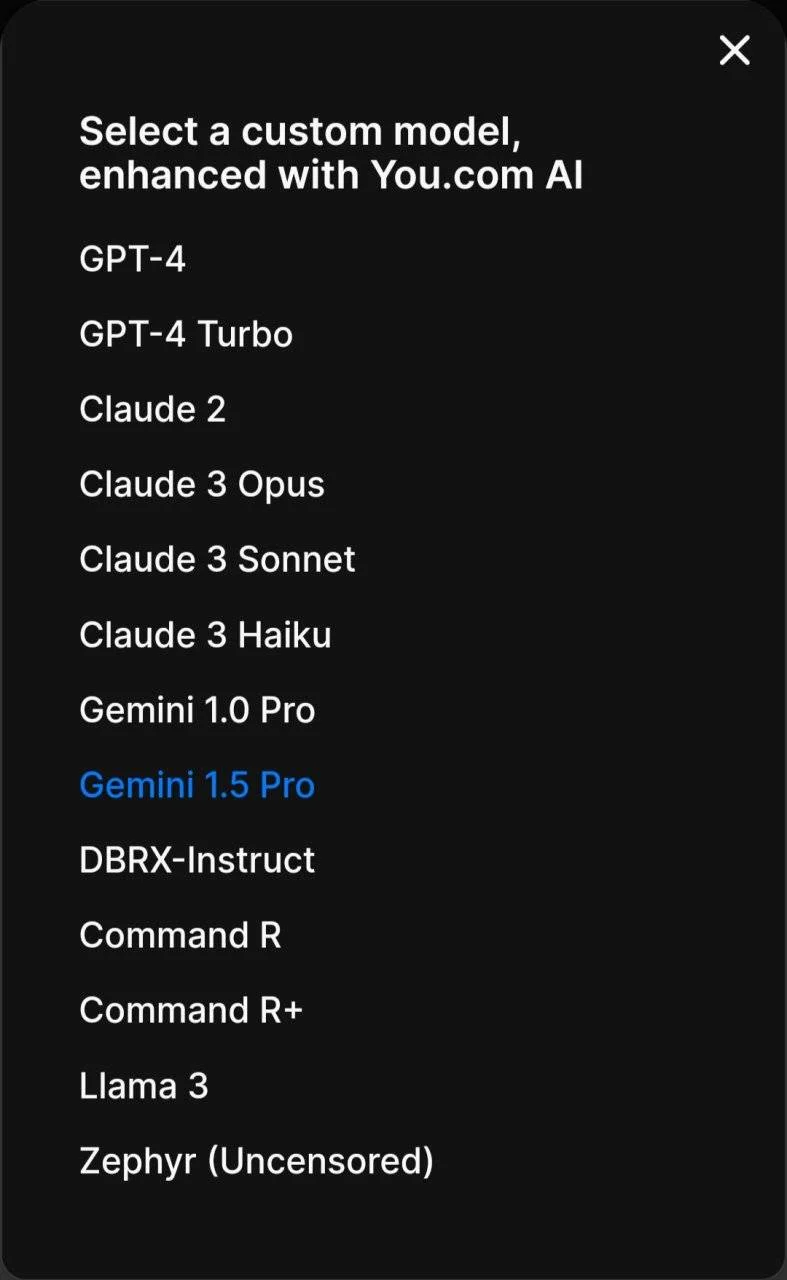Select the GPT-4 model
Screen dimensions: 787x1280
click(132, 260)
